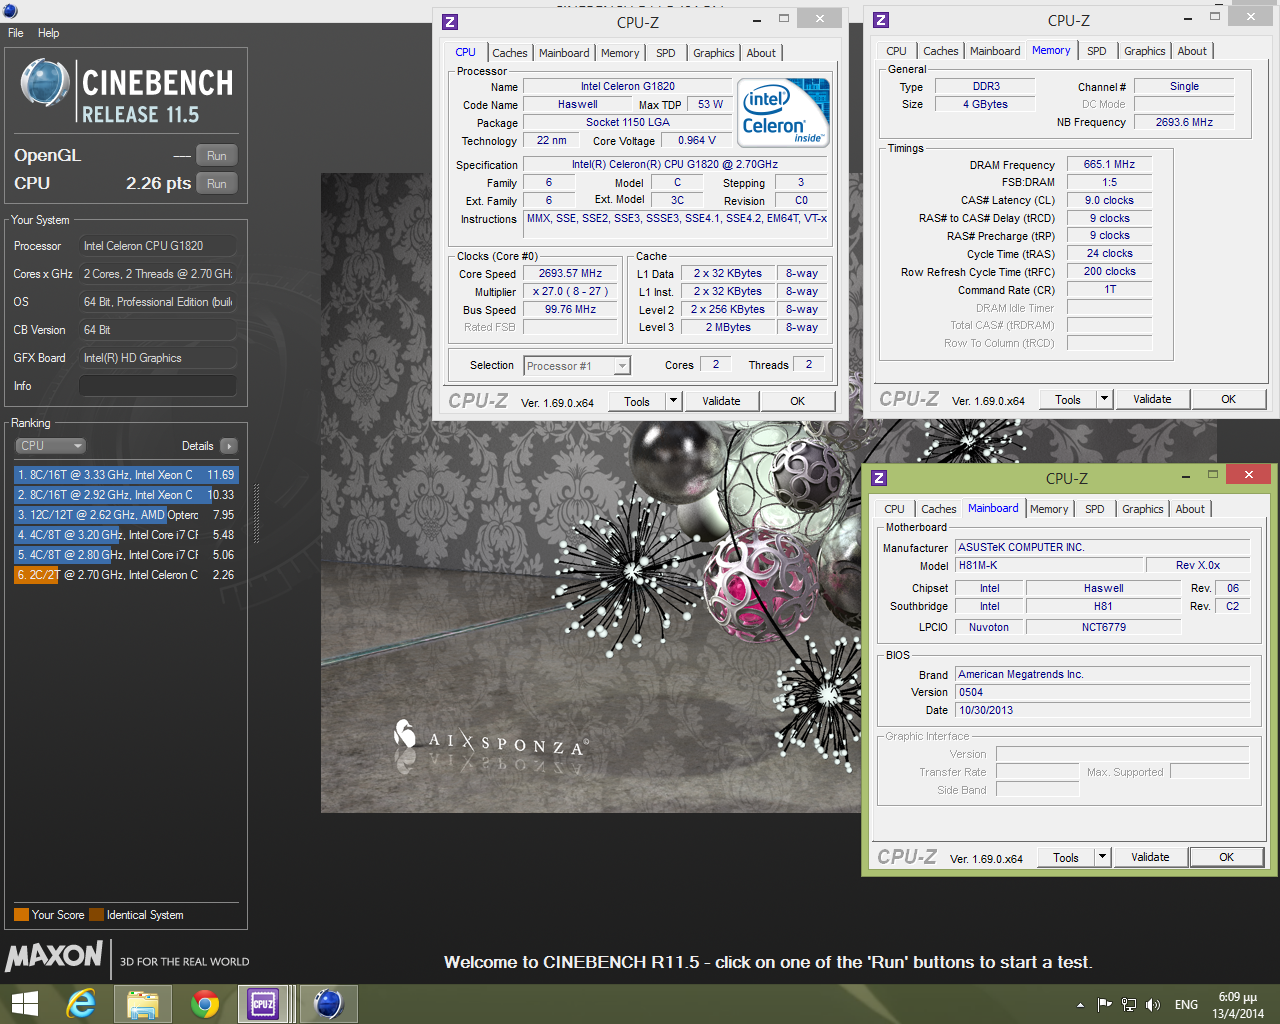Click the Cinebench logo sphere
Viewport: 1280px width, 1024px height.
tap(45, 82)
